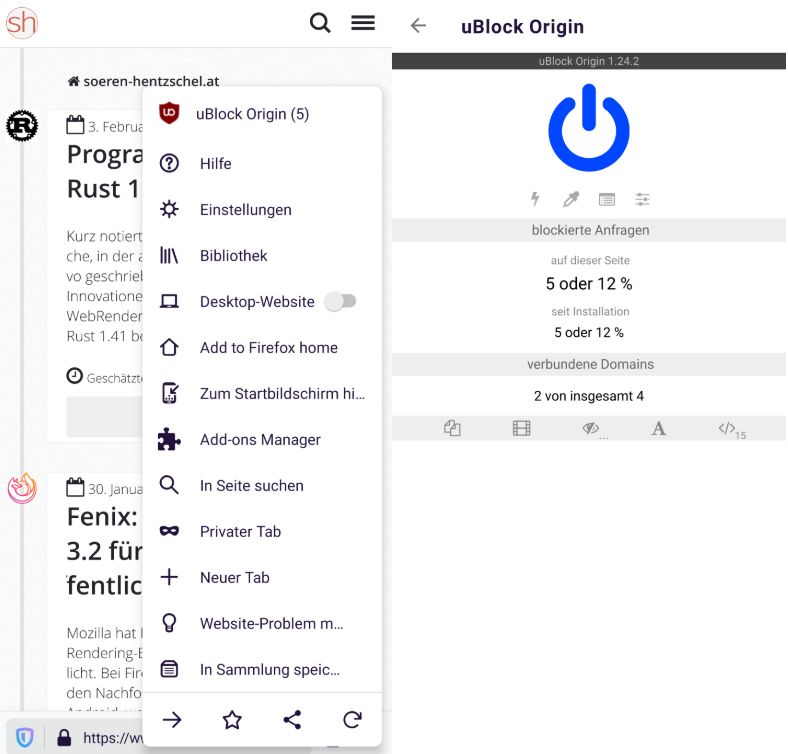Click the tracking protection shield icon

(x=24, y=737)
